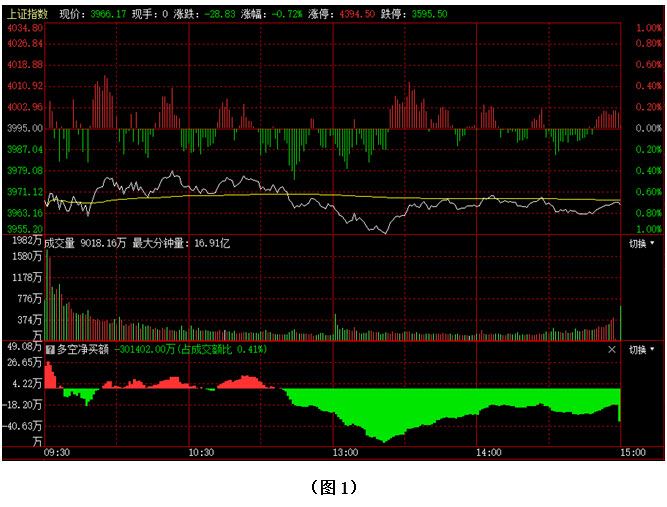Click the 涨停 price 4394.50
This screenshot has width=667, height=507.
(x=357, y=15)
